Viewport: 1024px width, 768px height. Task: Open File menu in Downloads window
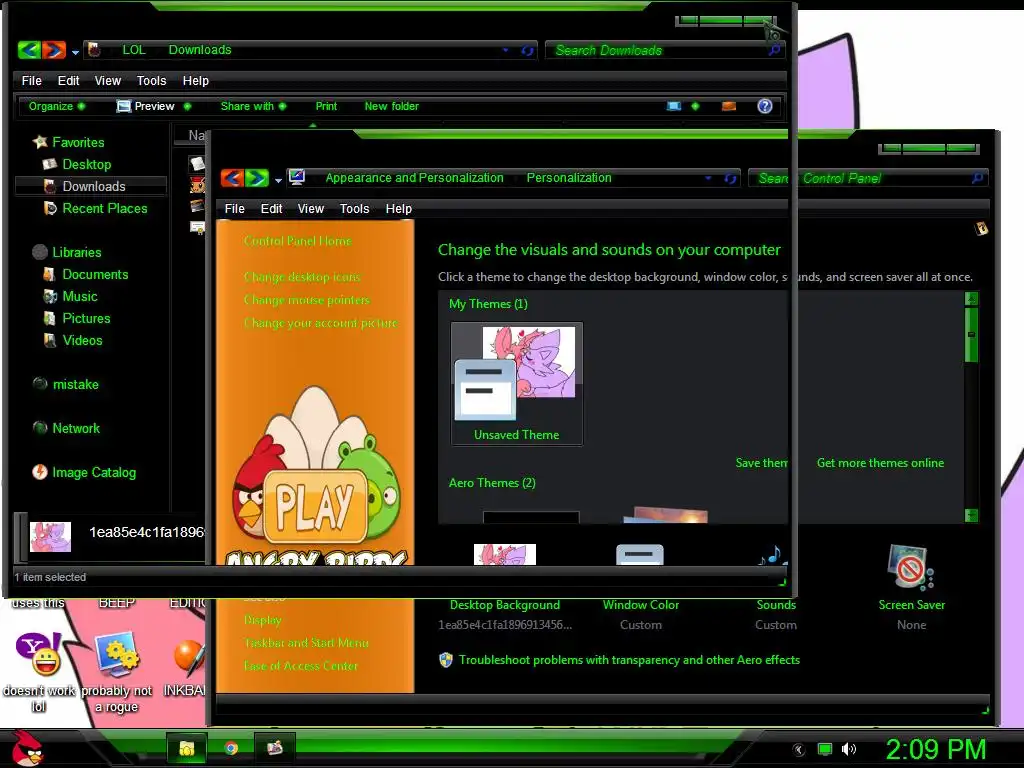tap(31, 80)
